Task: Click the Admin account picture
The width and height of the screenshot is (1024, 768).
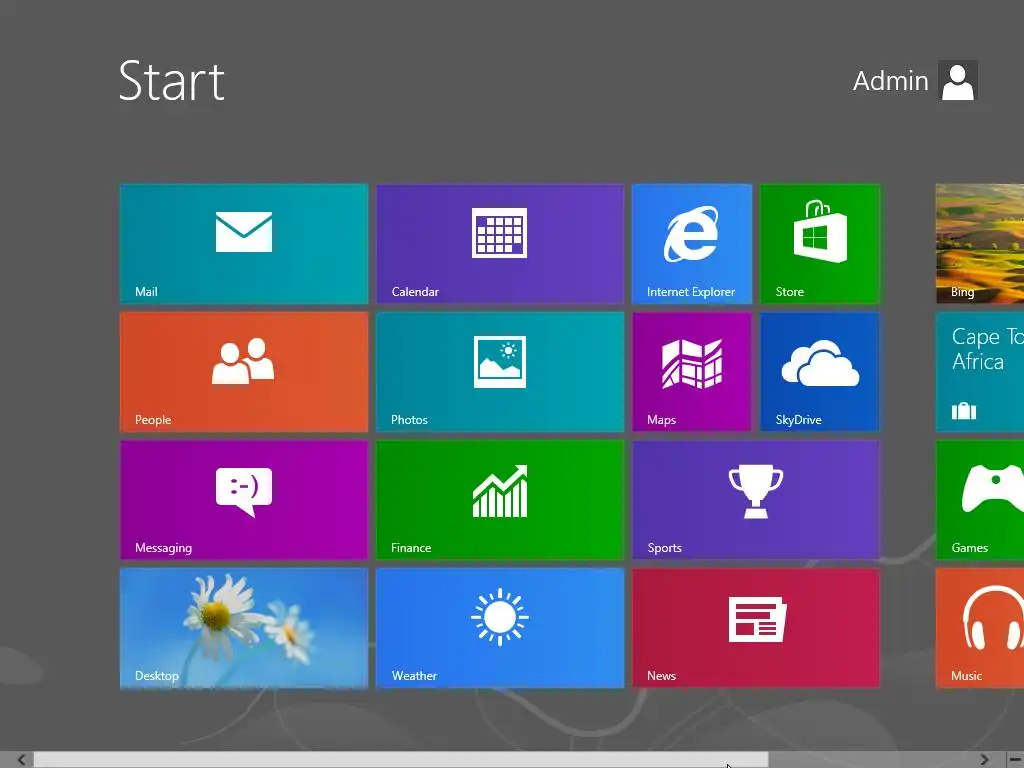Action: [958, 80]
